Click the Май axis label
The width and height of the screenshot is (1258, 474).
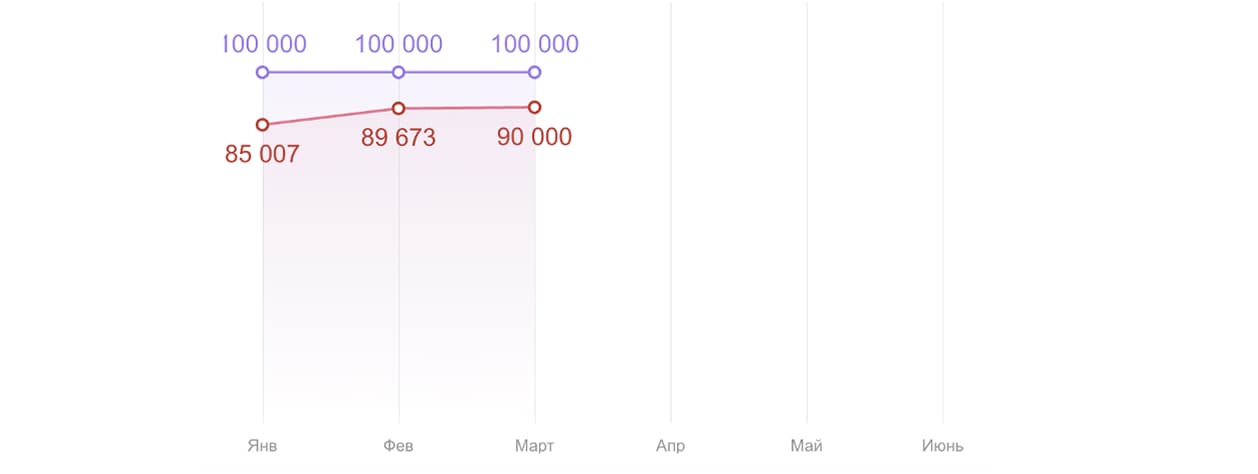pos(806,446)
